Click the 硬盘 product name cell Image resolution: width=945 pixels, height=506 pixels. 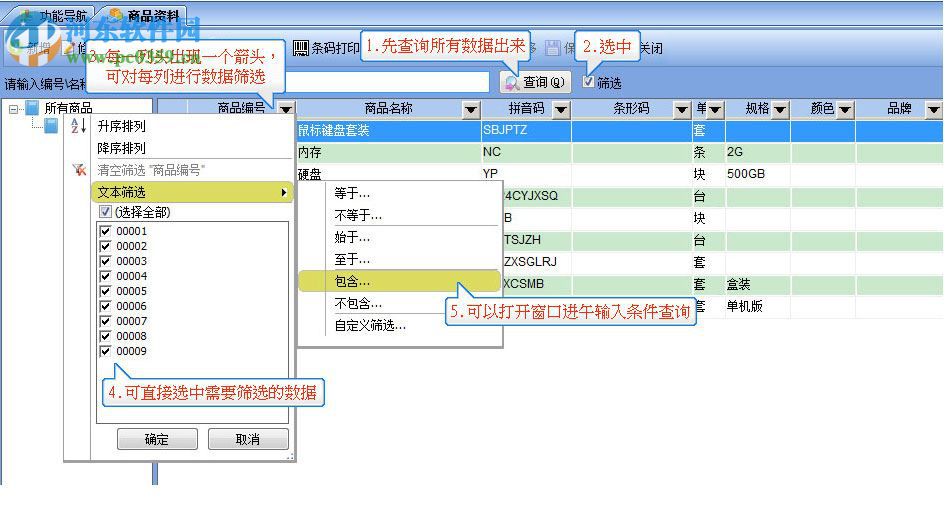pos(388,175)
